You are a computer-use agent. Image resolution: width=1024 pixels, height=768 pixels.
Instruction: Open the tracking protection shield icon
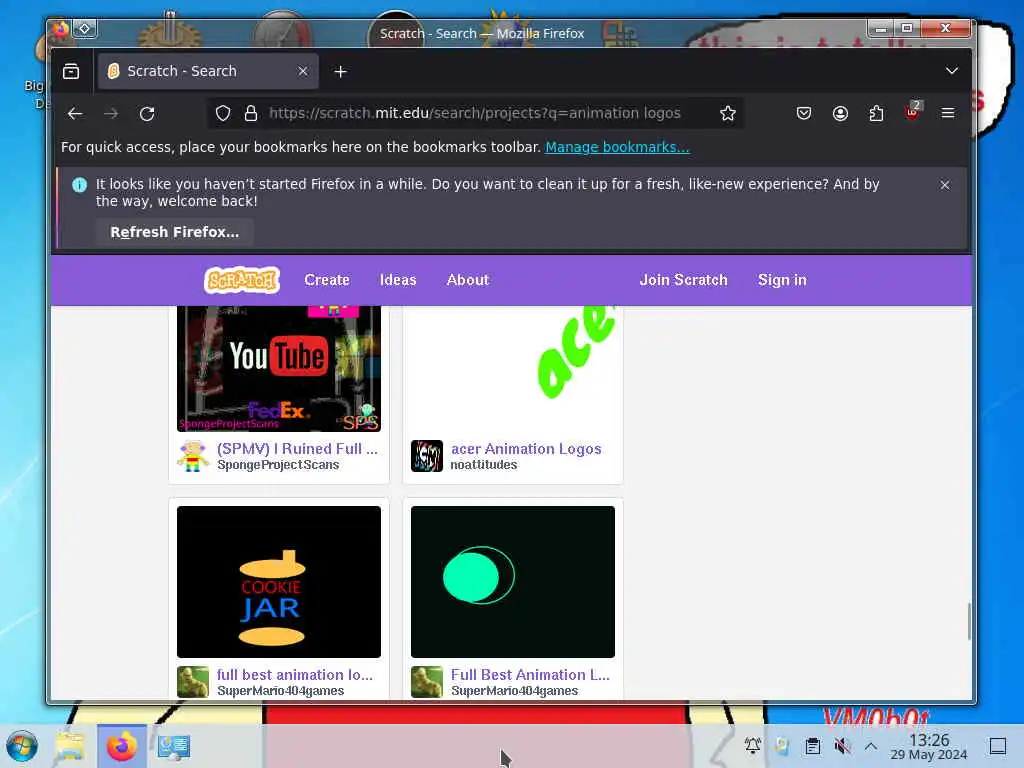[223, 114]
